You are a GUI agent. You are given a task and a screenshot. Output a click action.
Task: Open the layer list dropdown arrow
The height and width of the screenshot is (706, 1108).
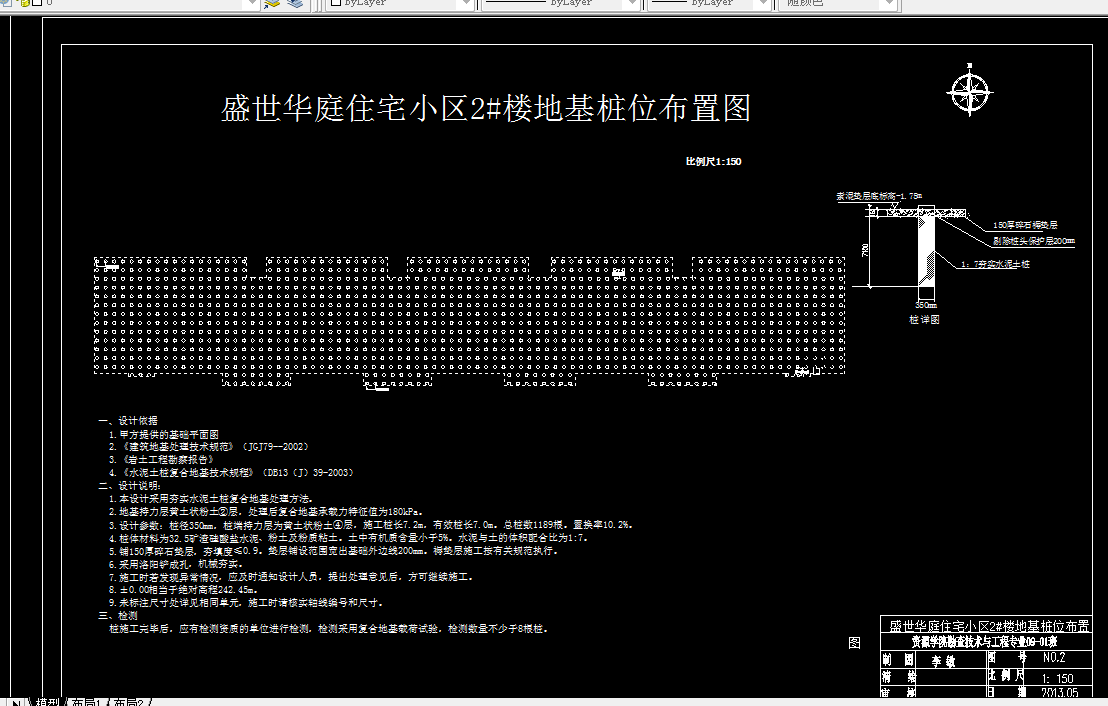click(251, 4)
